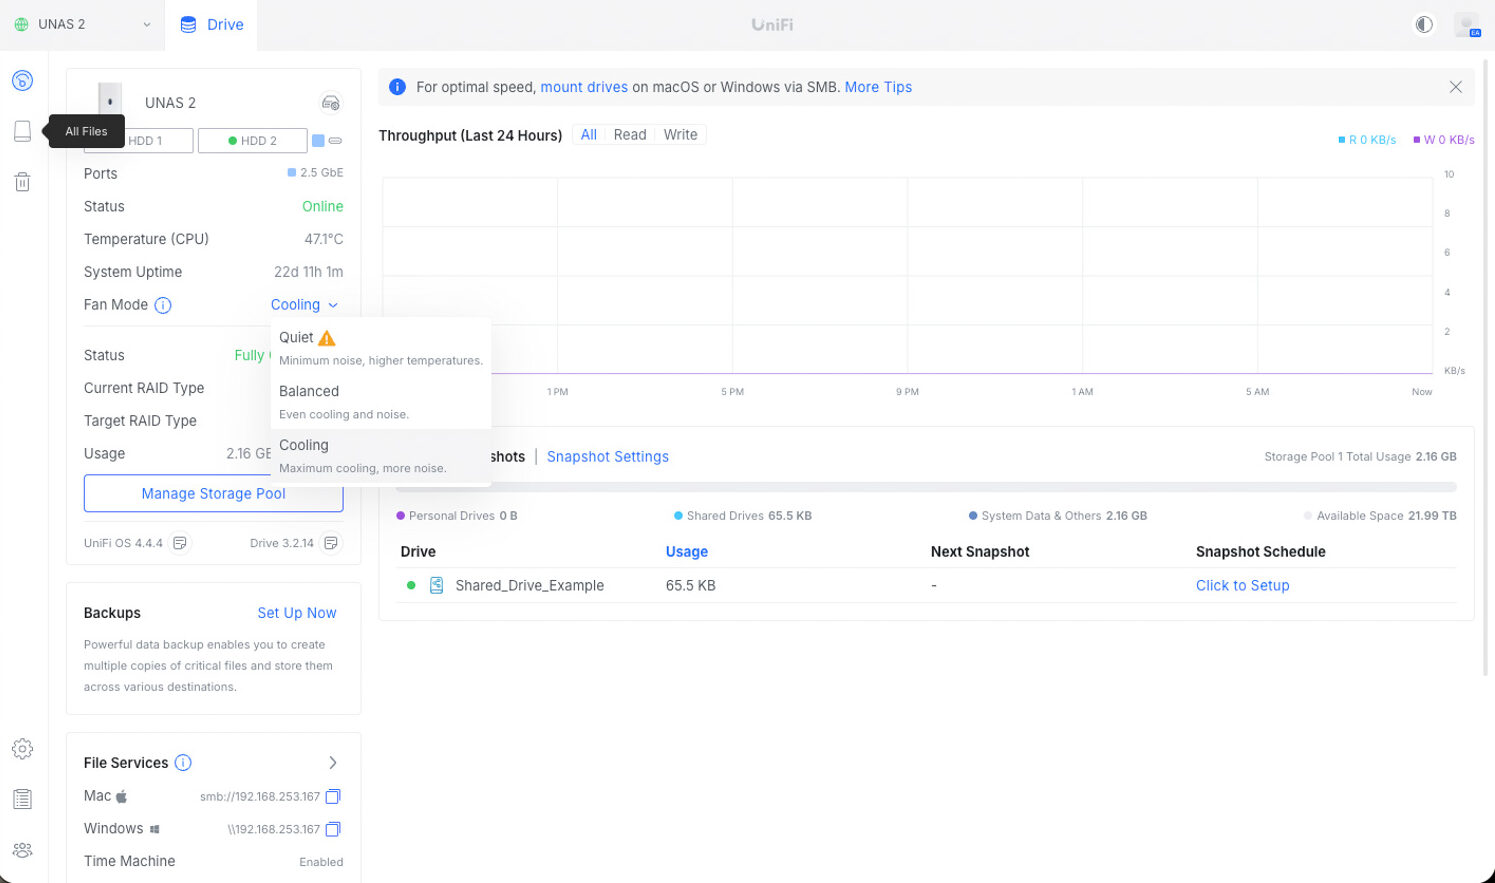Click the Fan Mode info icon
The height and width of the screenshot is (883, 1495).
[x=163, y=306]
